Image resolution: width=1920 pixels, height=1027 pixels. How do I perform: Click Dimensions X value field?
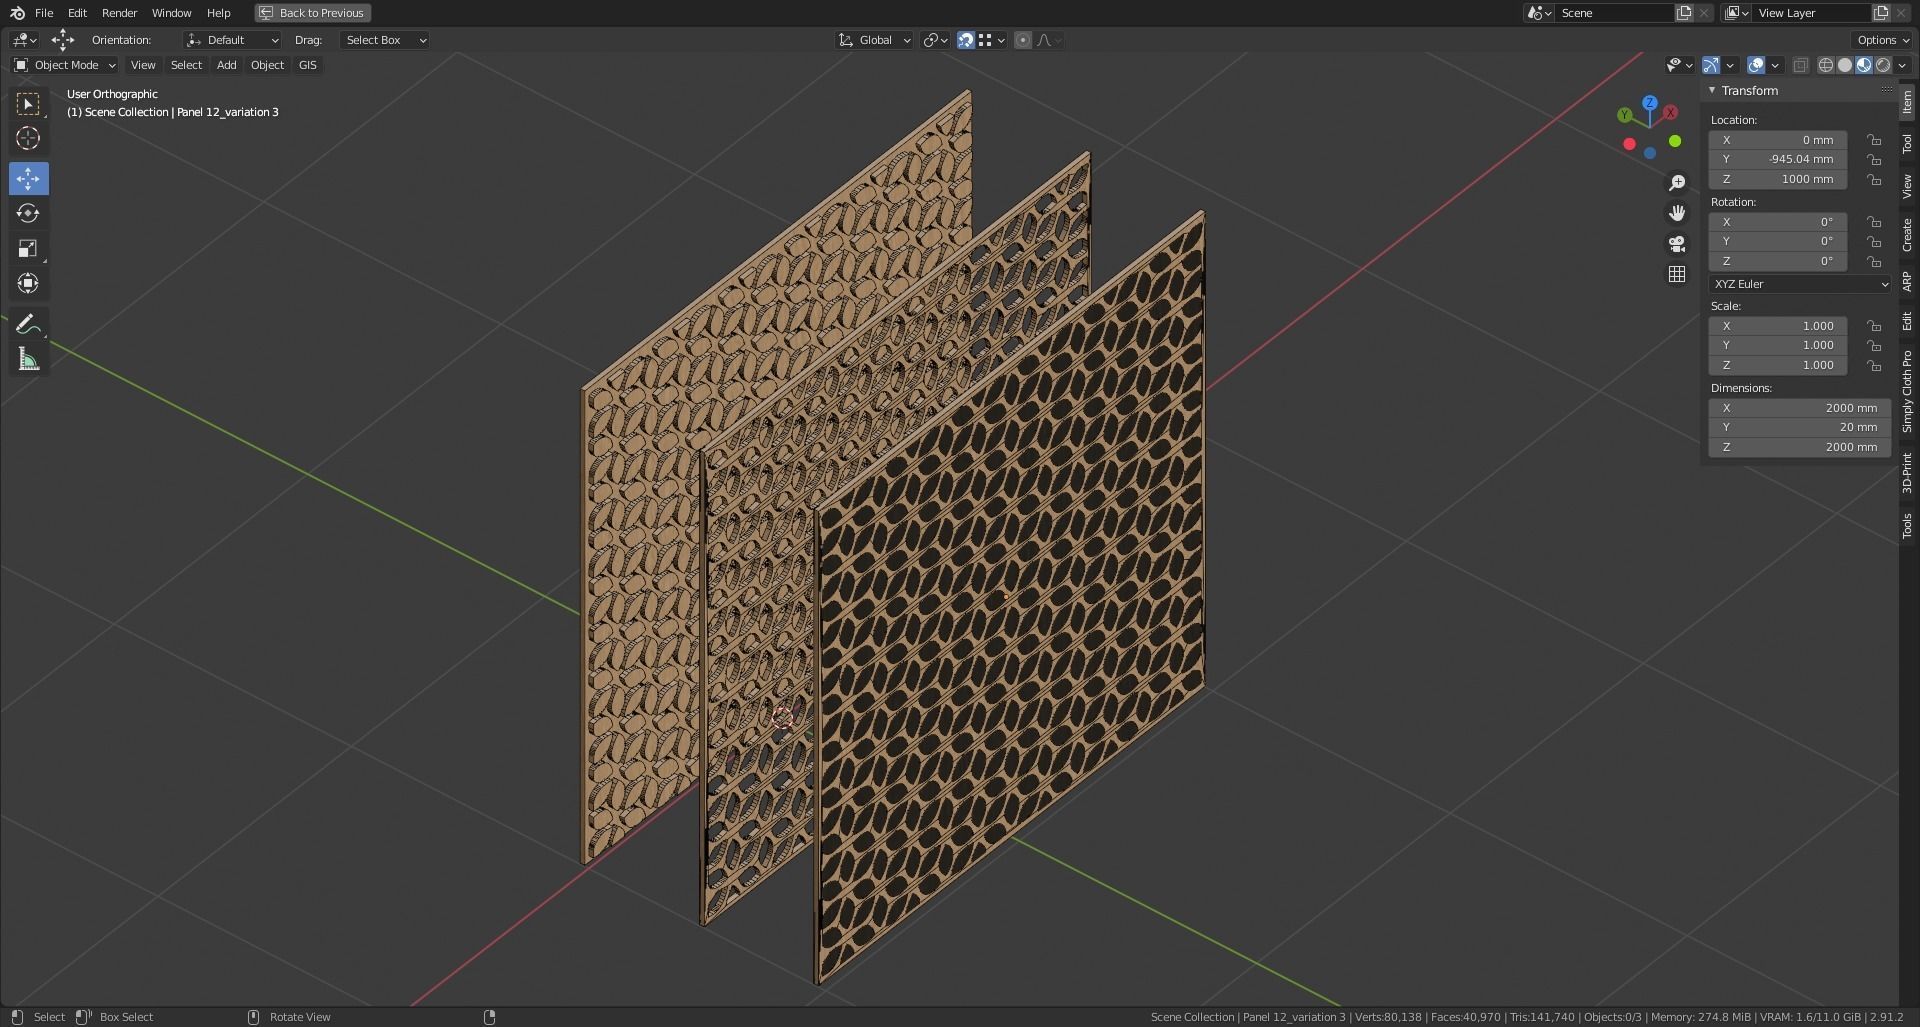pos(1800,408)
